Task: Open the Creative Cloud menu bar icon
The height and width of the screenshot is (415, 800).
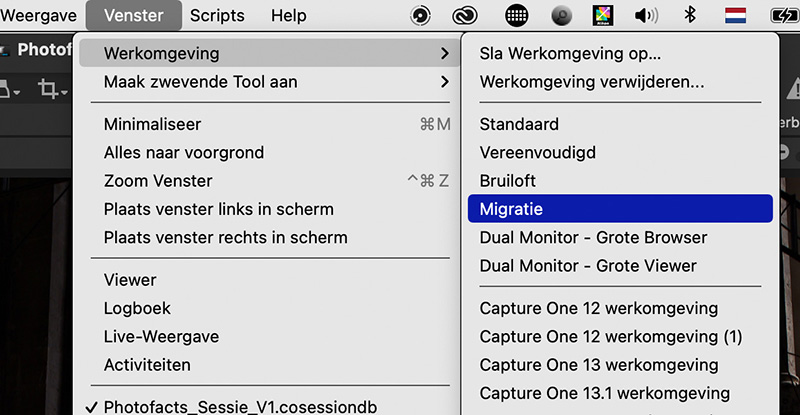Action: coord(465,16)
